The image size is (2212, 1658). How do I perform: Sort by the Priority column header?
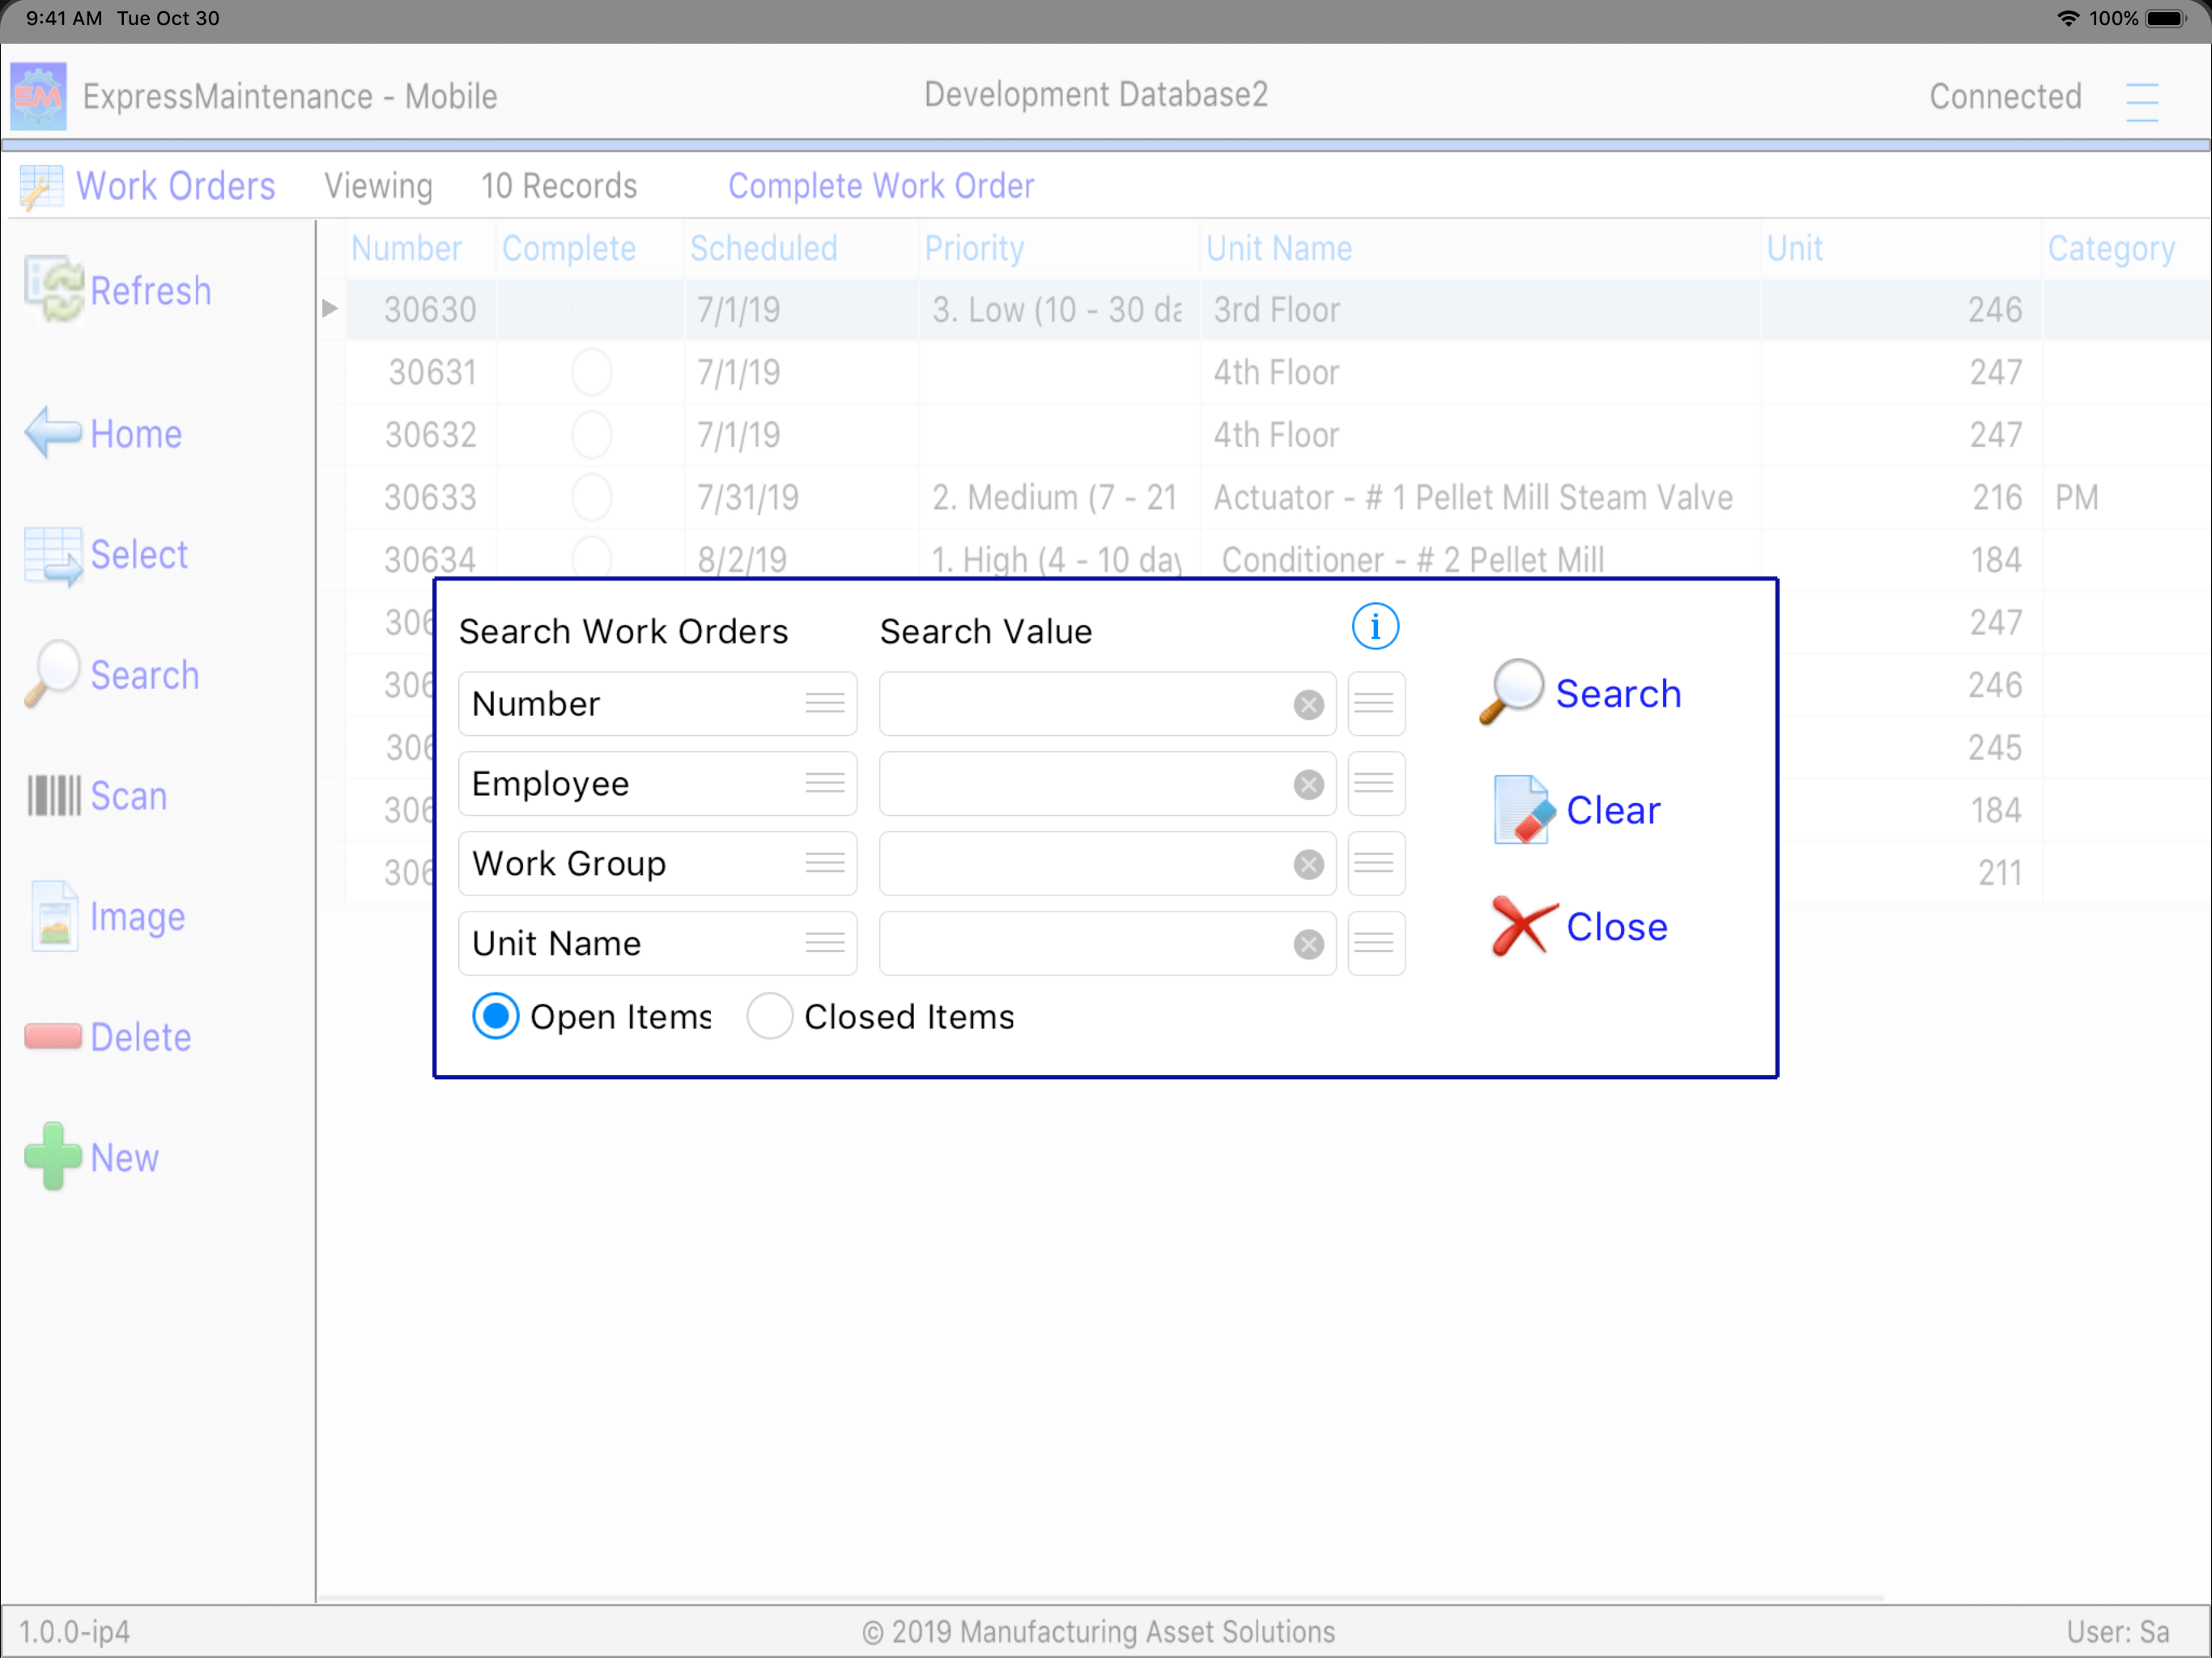tap(974, 248)
